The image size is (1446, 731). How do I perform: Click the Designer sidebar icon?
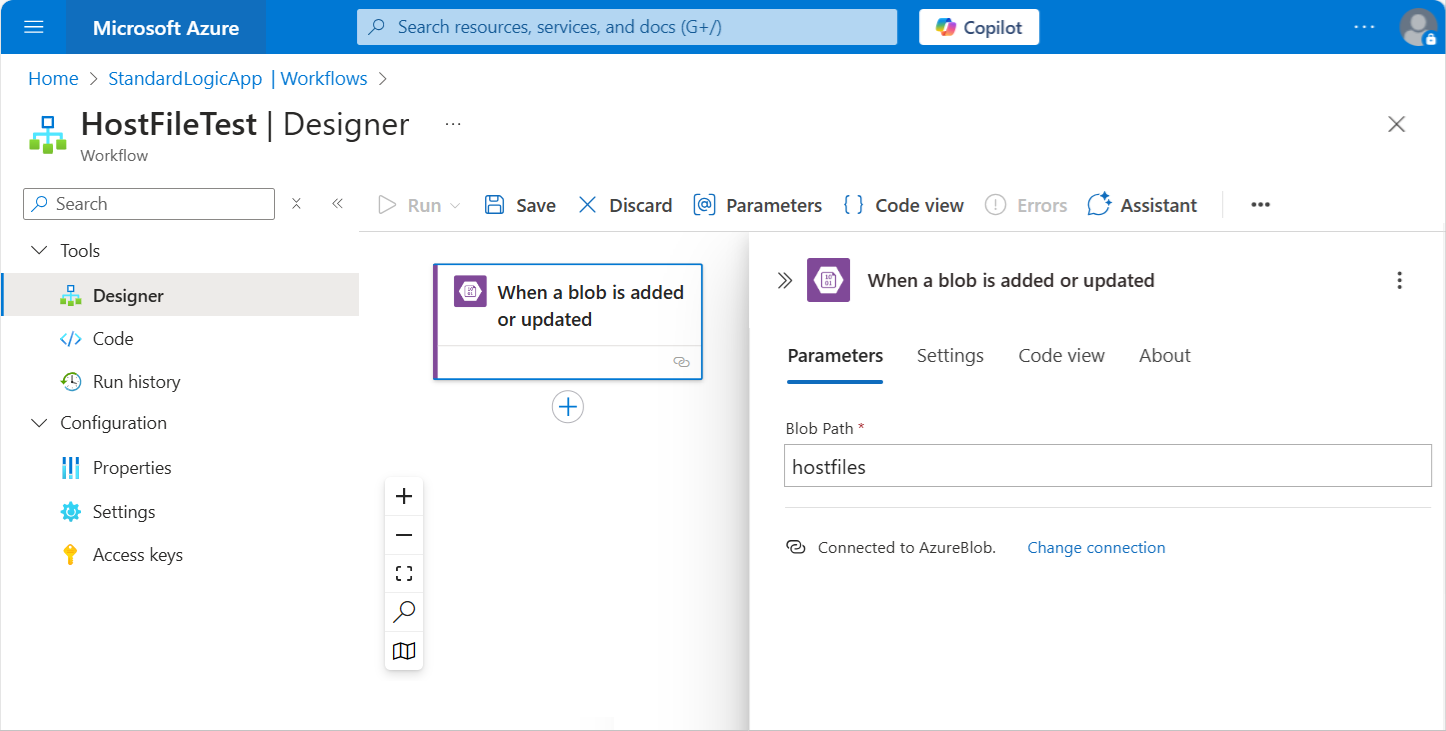(x=70, y=295)
